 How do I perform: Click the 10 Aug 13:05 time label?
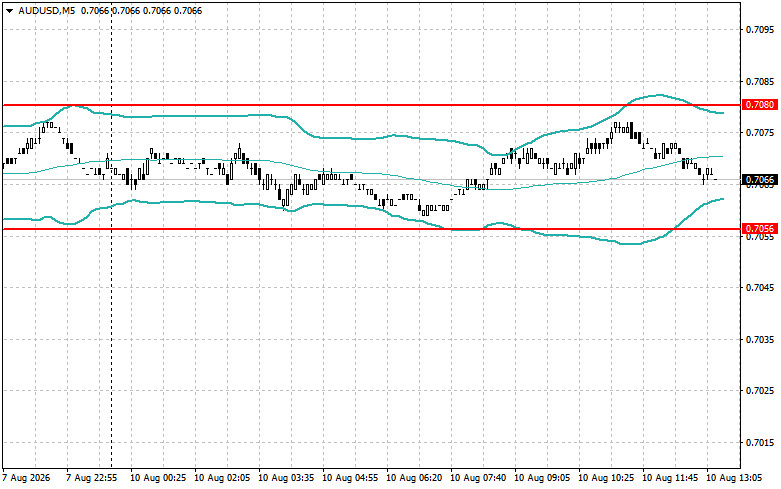734,478
